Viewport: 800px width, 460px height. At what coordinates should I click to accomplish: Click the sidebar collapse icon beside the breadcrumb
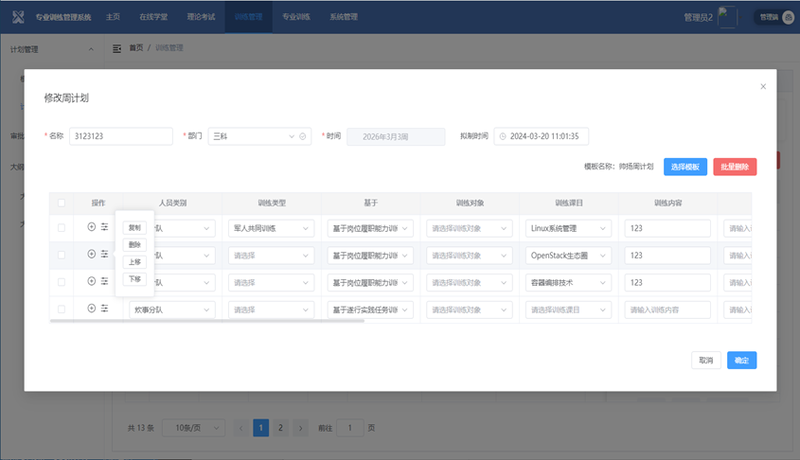(118, 48)
